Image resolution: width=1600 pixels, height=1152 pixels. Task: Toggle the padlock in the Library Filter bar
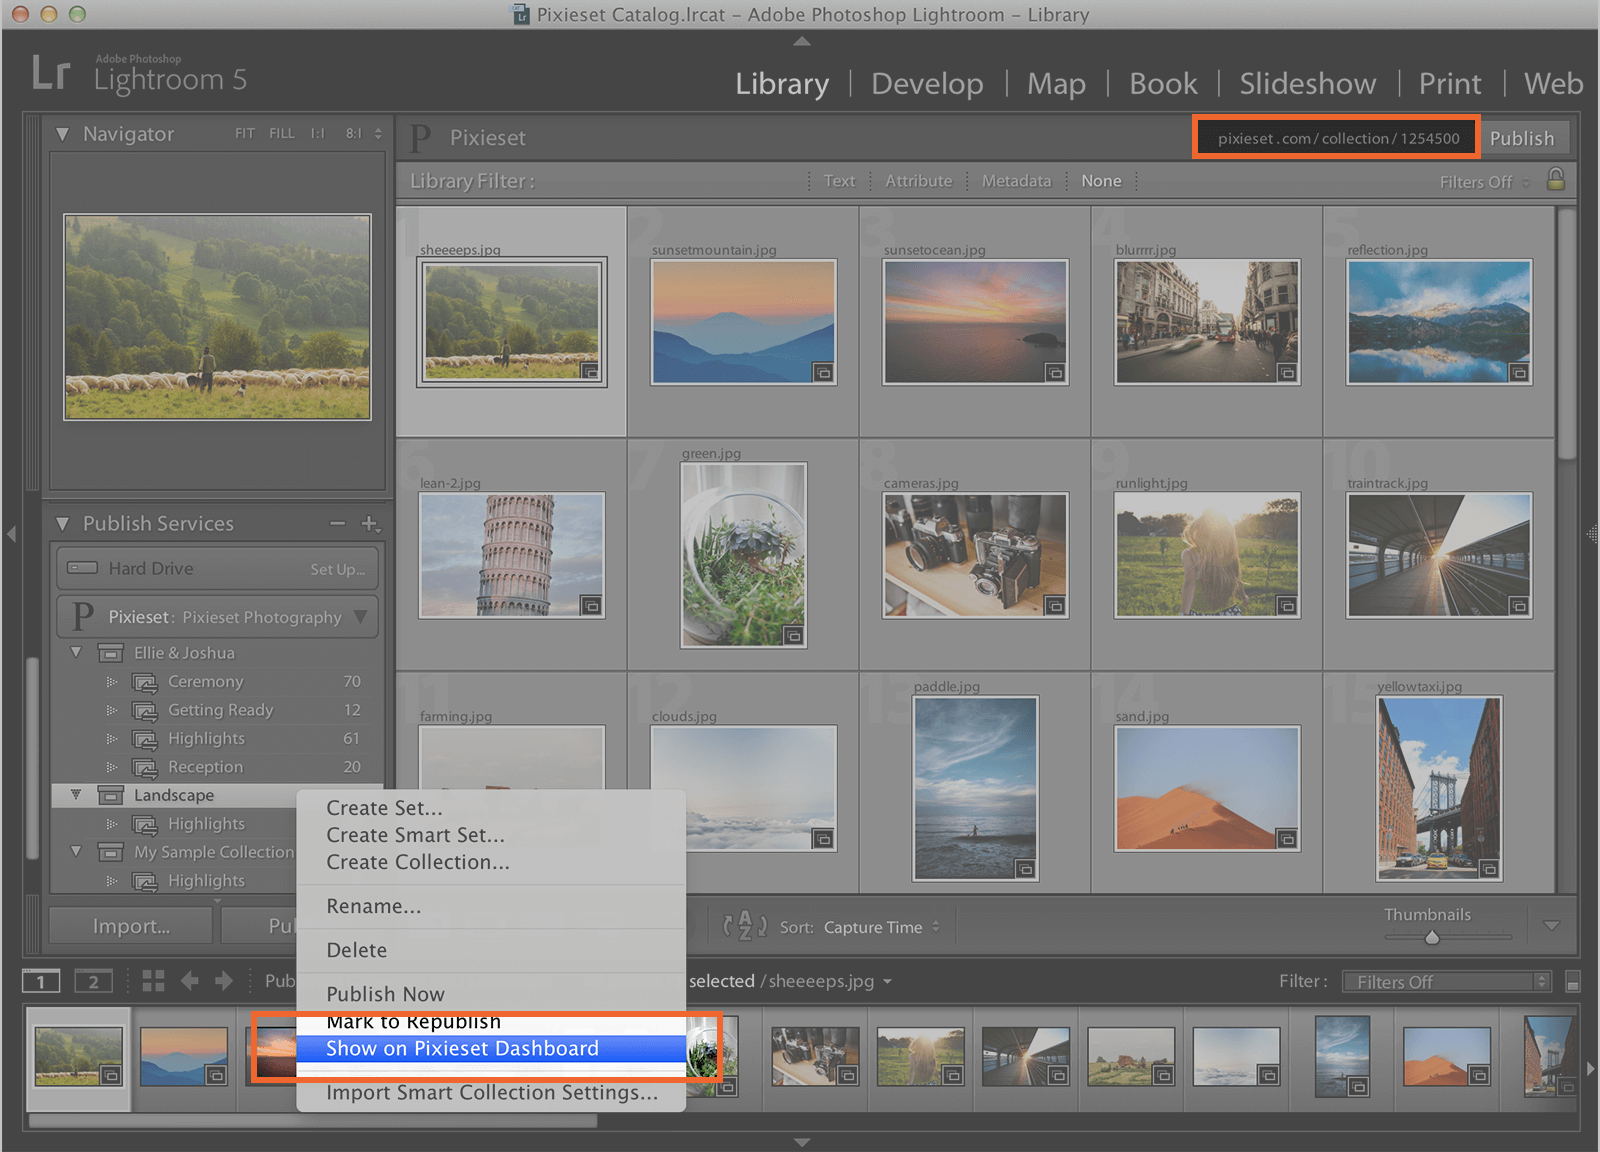click(1556, 181)
